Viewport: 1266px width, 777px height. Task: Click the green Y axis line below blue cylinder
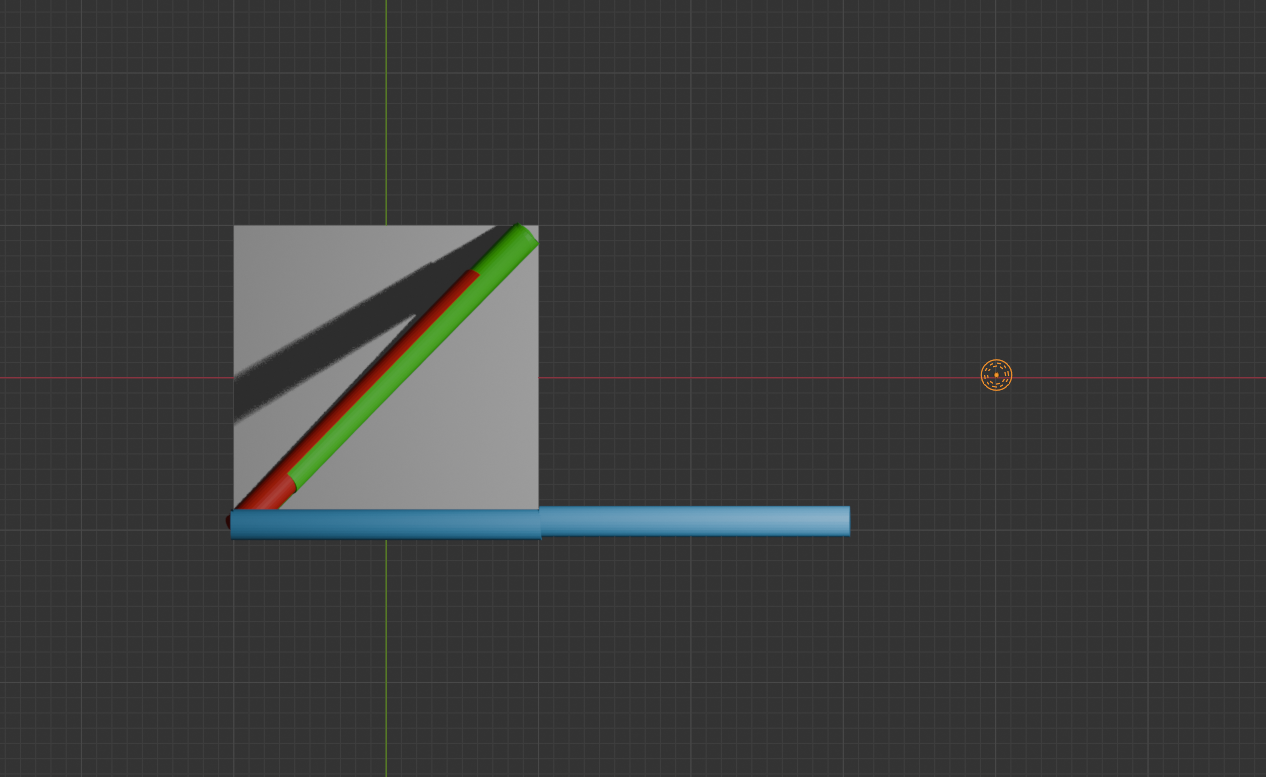click(386, 650)
